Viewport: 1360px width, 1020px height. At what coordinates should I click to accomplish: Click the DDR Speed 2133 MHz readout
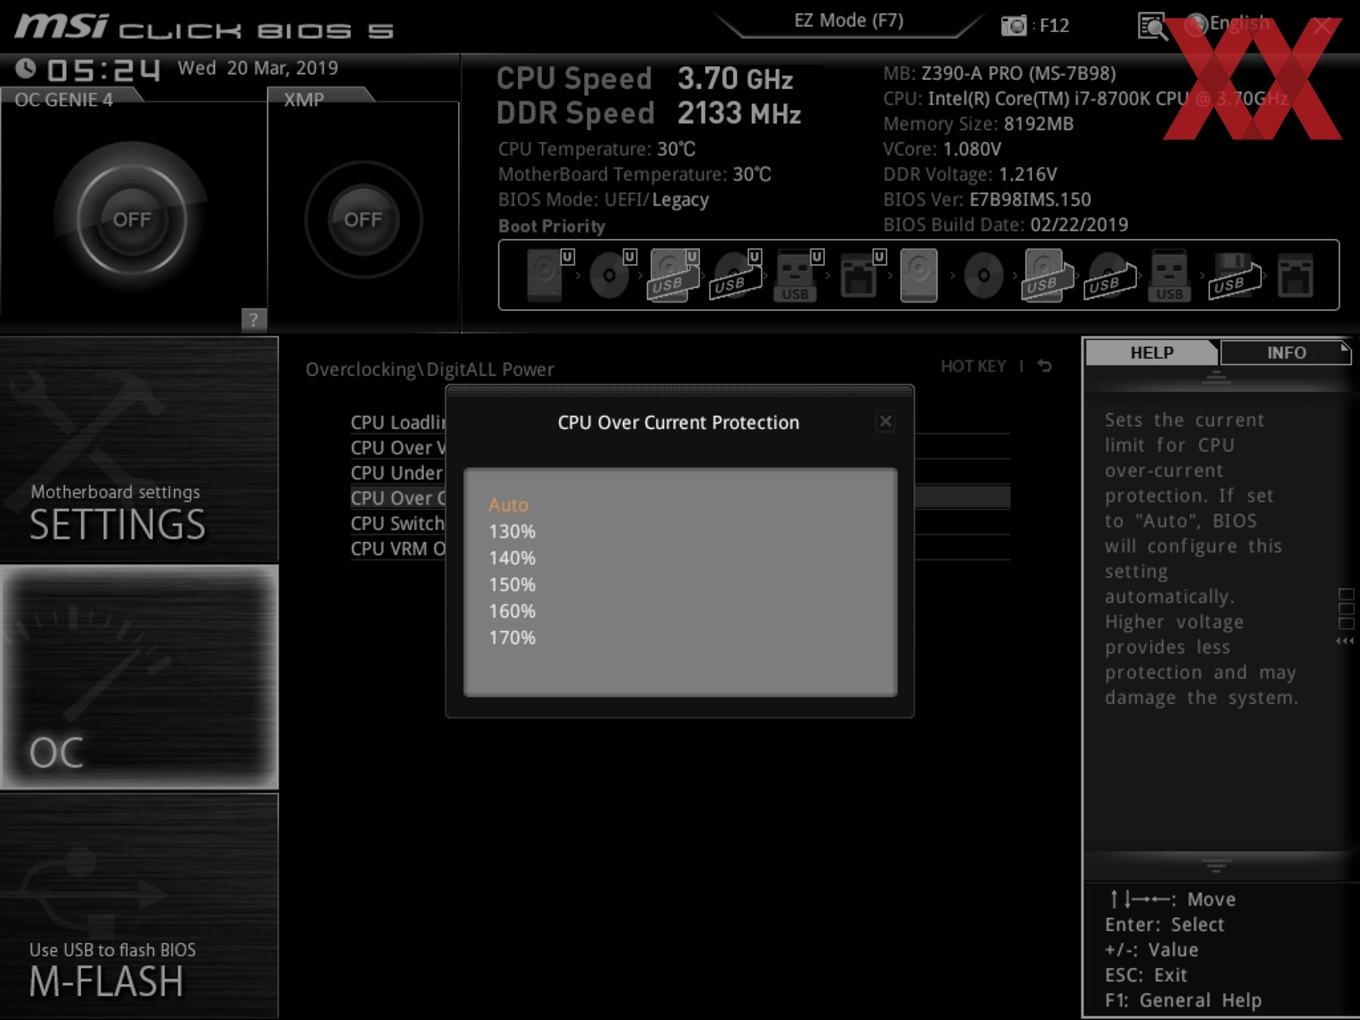649,113
